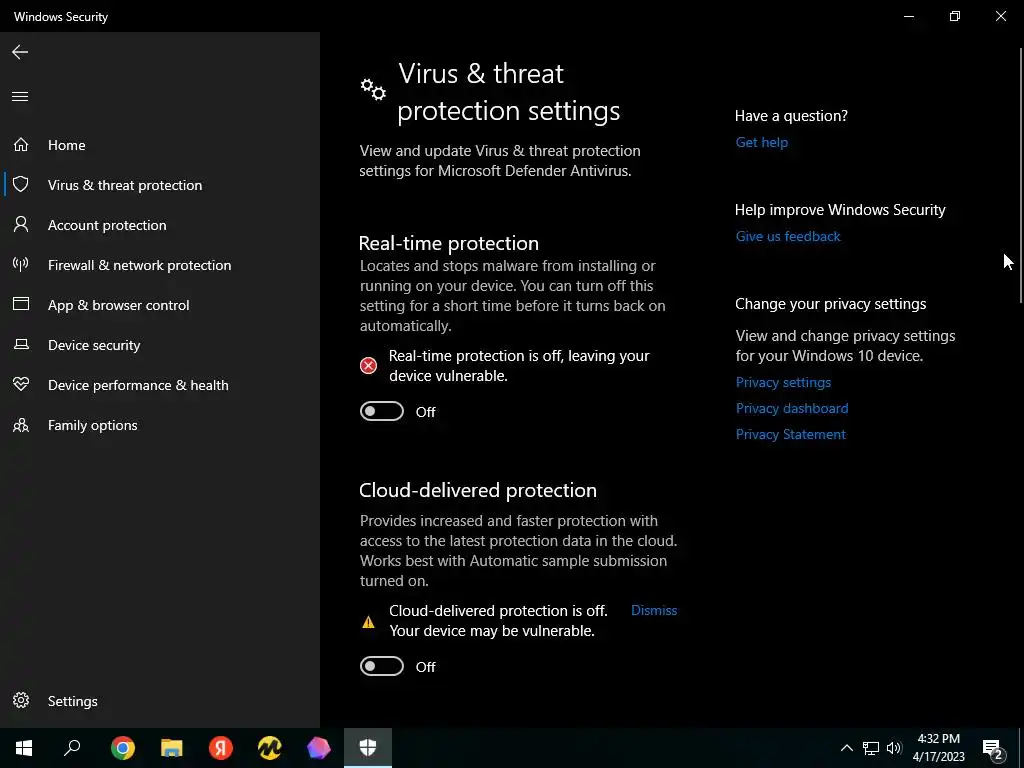Open Privacy settings link
This screenshot has height=768, width=1024.
[x=783, y=382]
